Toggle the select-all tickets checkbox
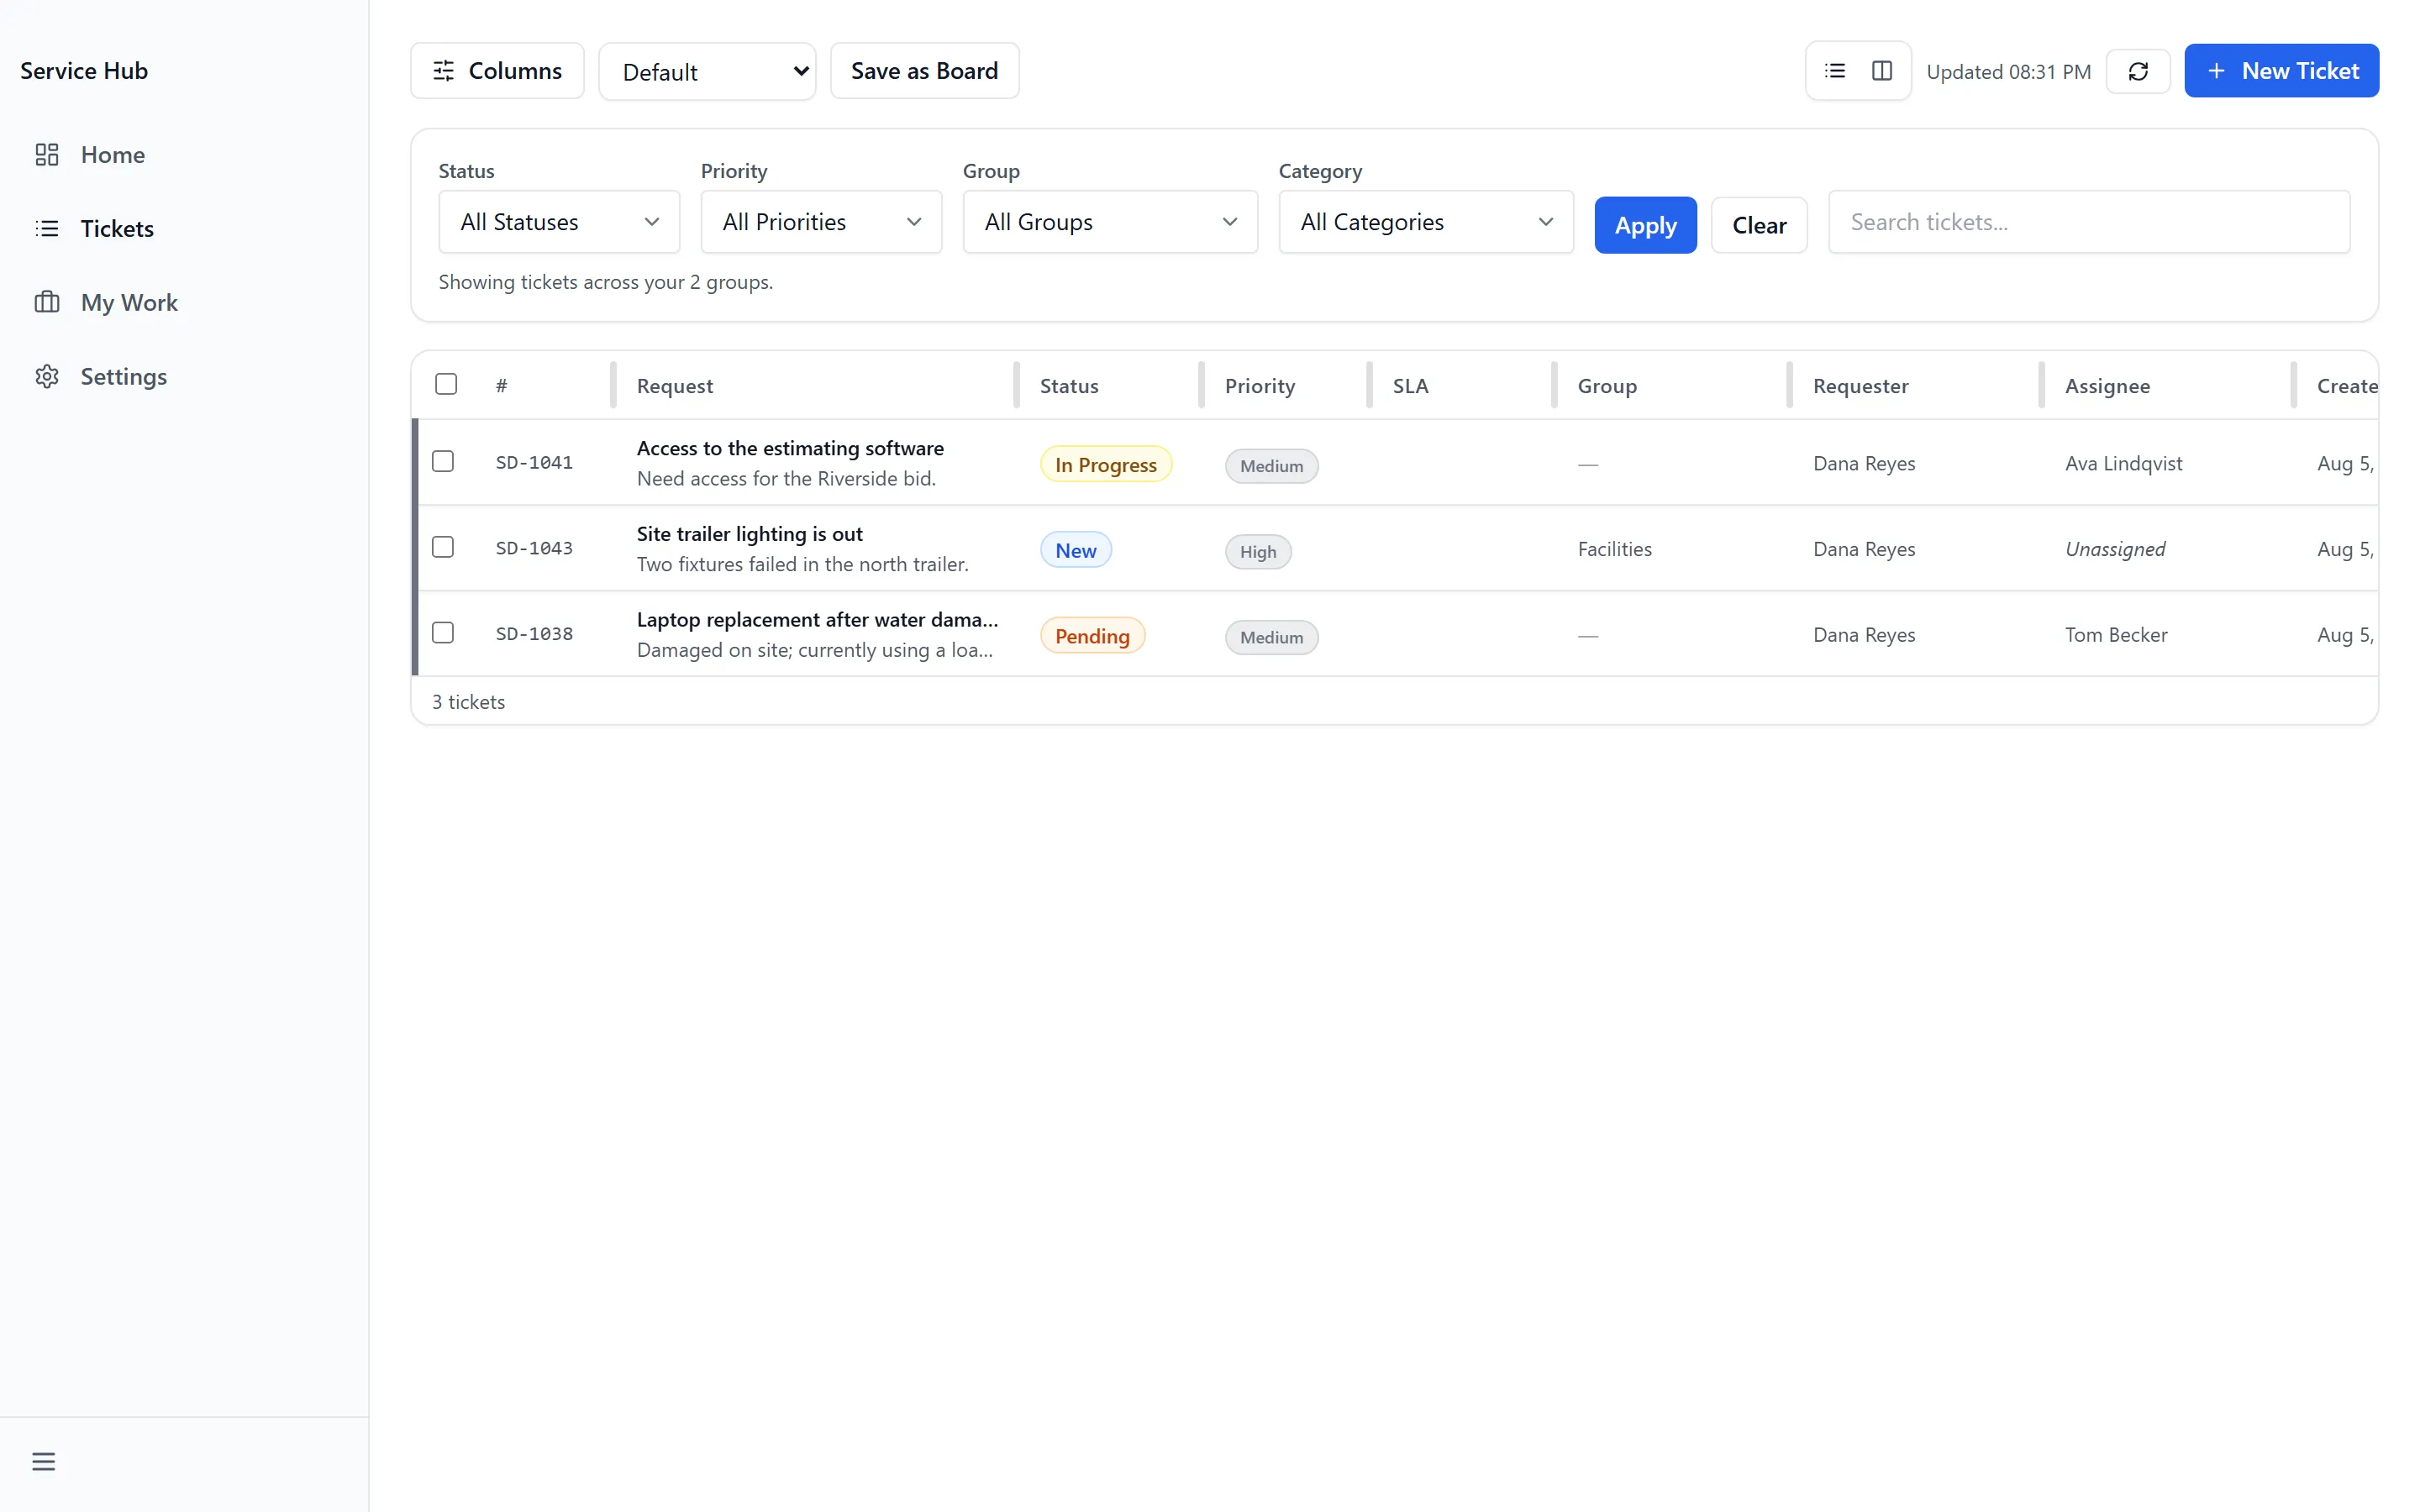2420x1512 pixels. [446, 384]
